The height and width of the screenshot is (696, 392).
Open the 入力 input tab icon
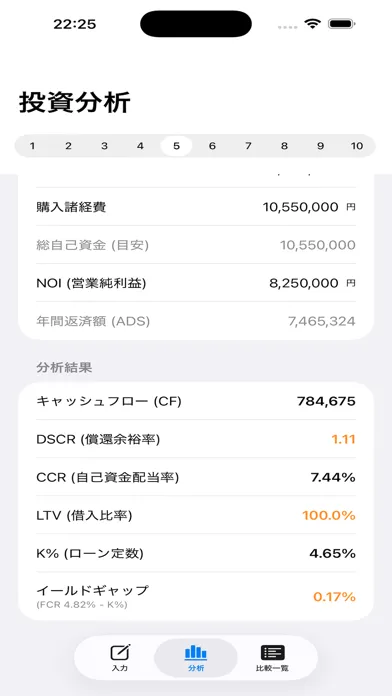(x=120, y=652)
